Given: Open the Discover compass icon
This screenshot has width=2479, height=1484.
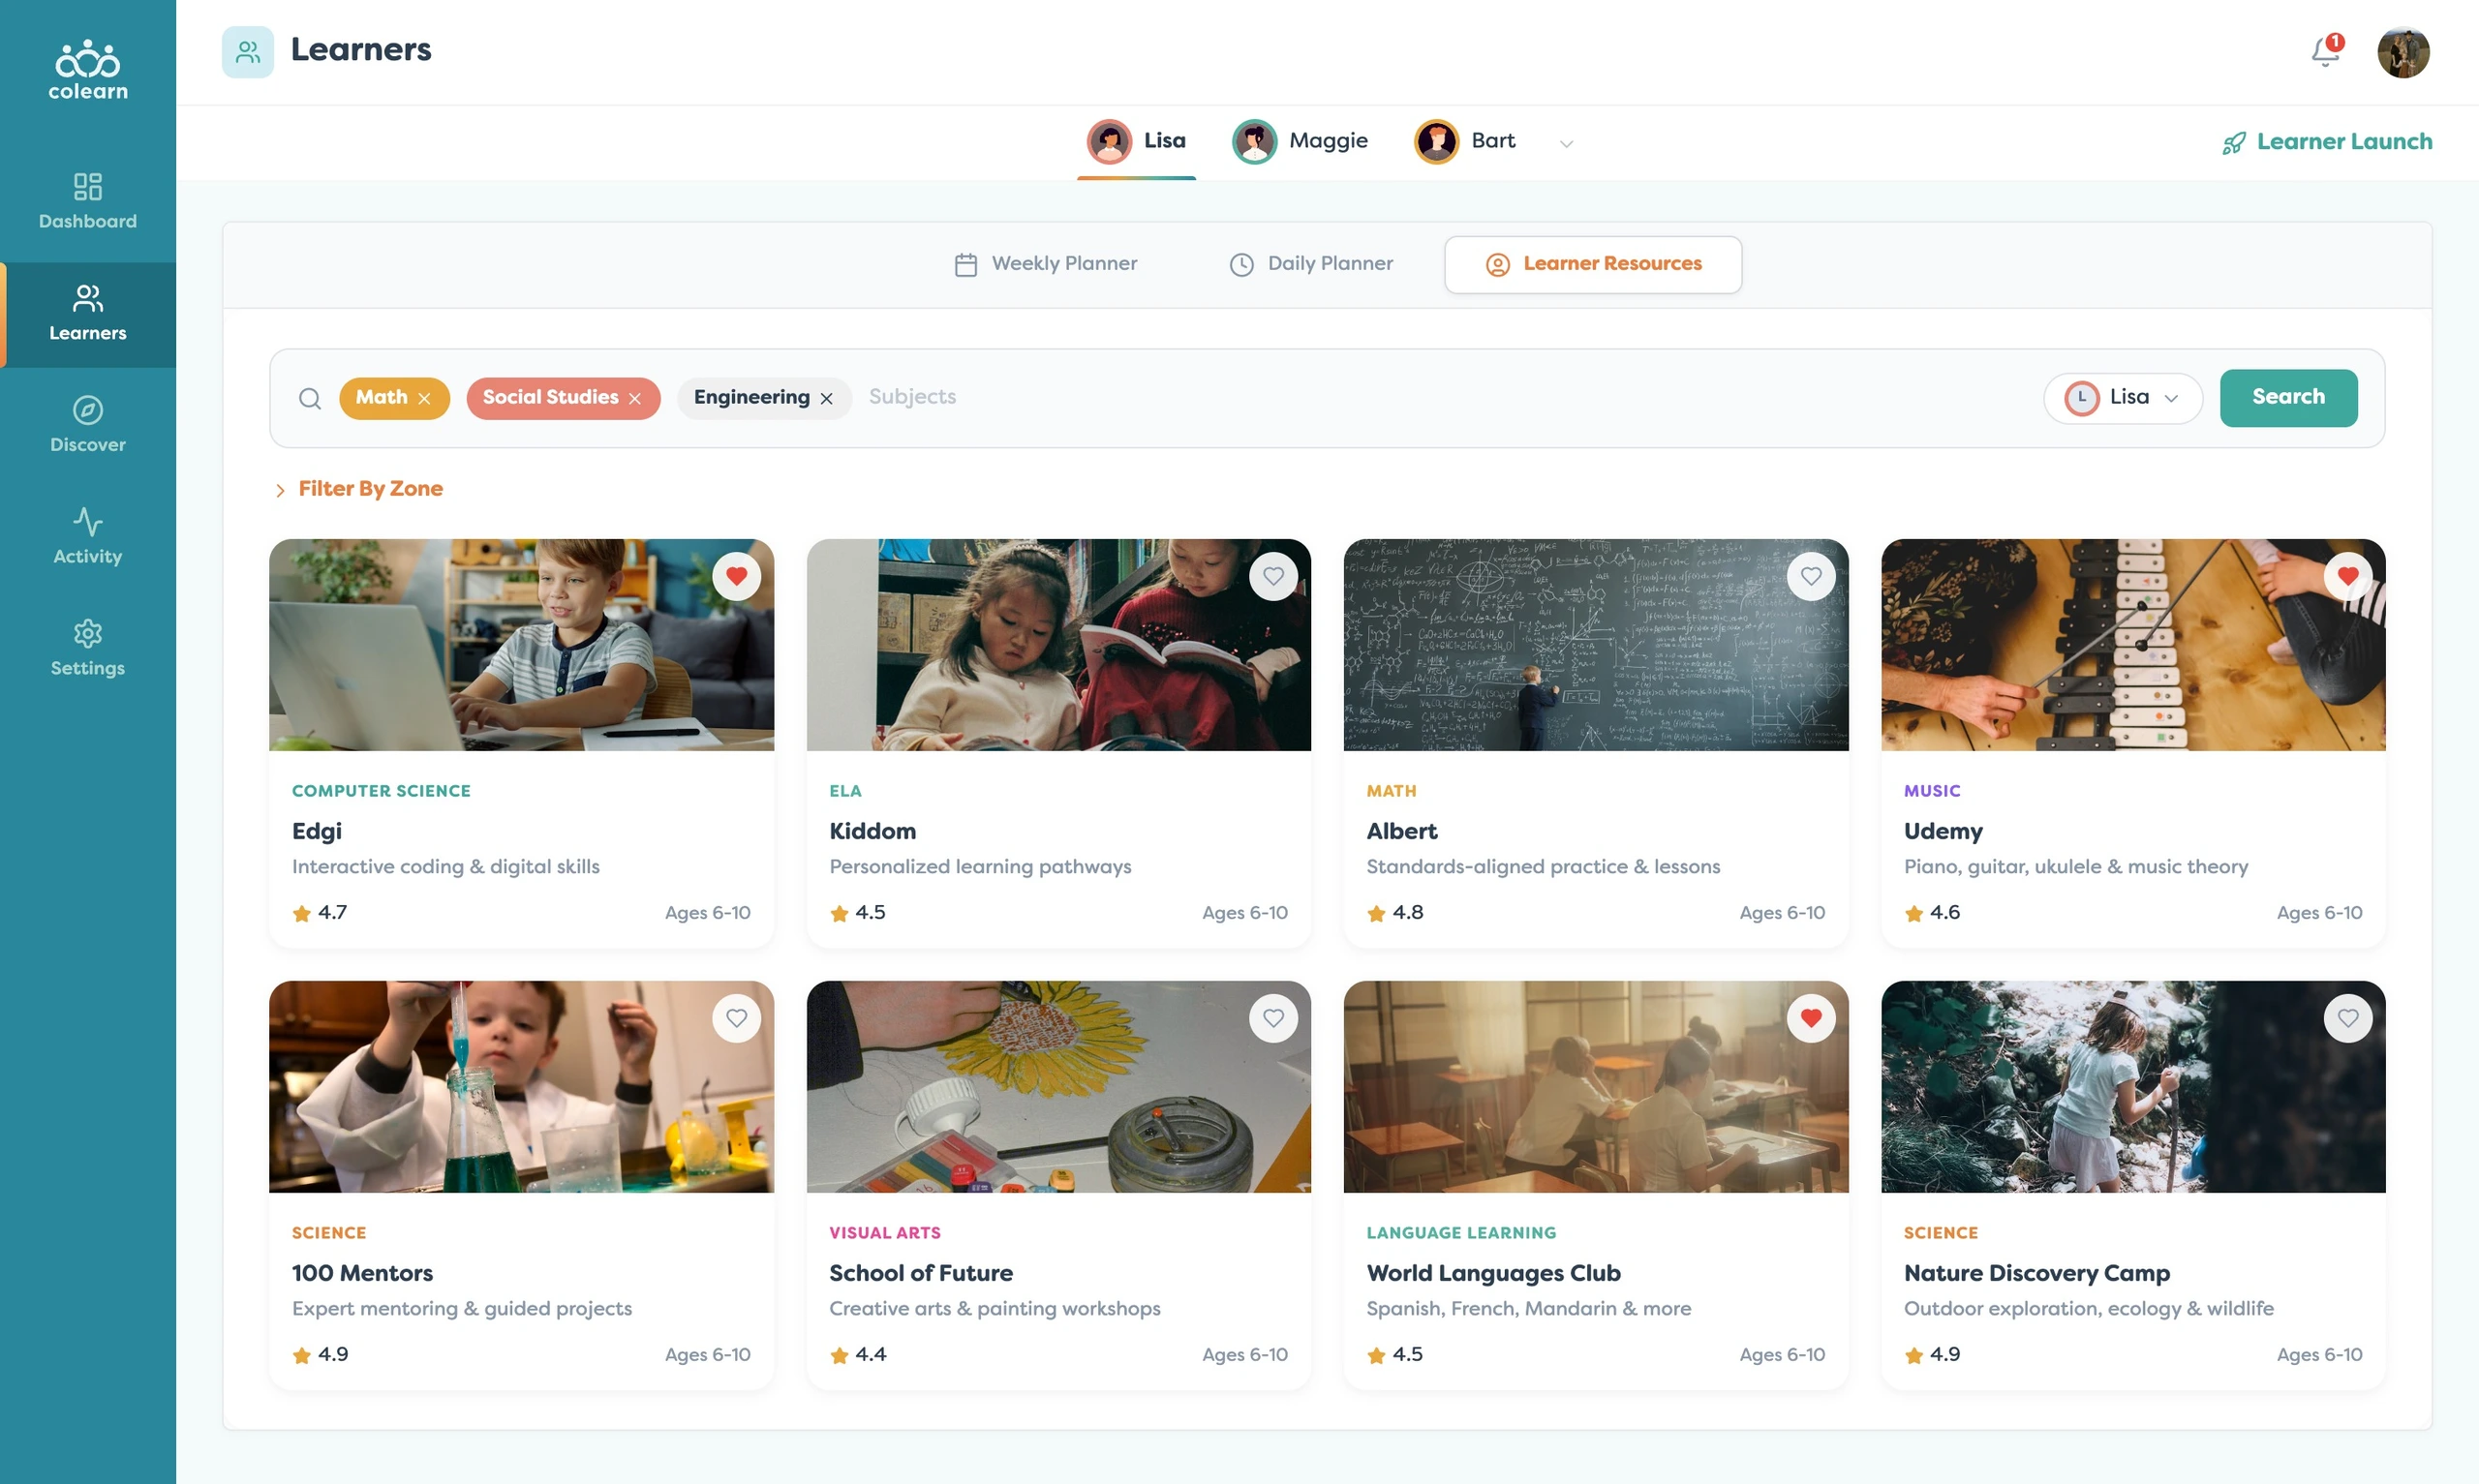Looking at the screenshot, I should click(88, 409).
